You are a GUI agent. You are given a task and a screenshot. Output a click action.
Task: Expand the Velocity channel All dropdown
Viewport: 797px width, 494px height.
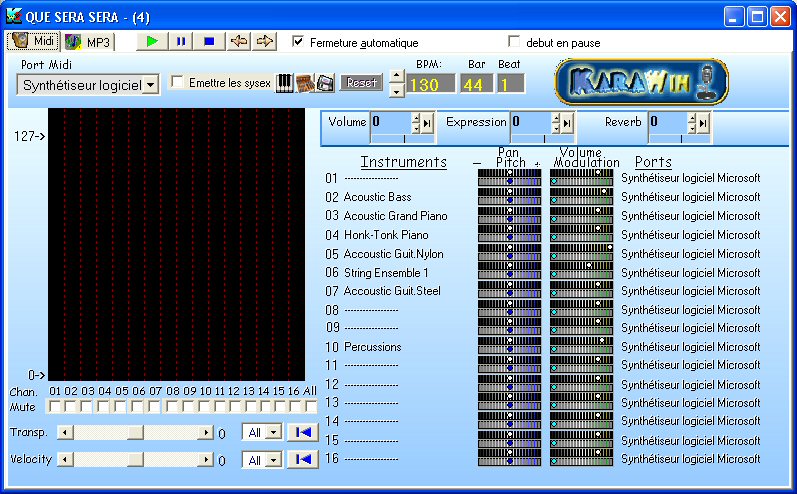[x=273, y=460]
